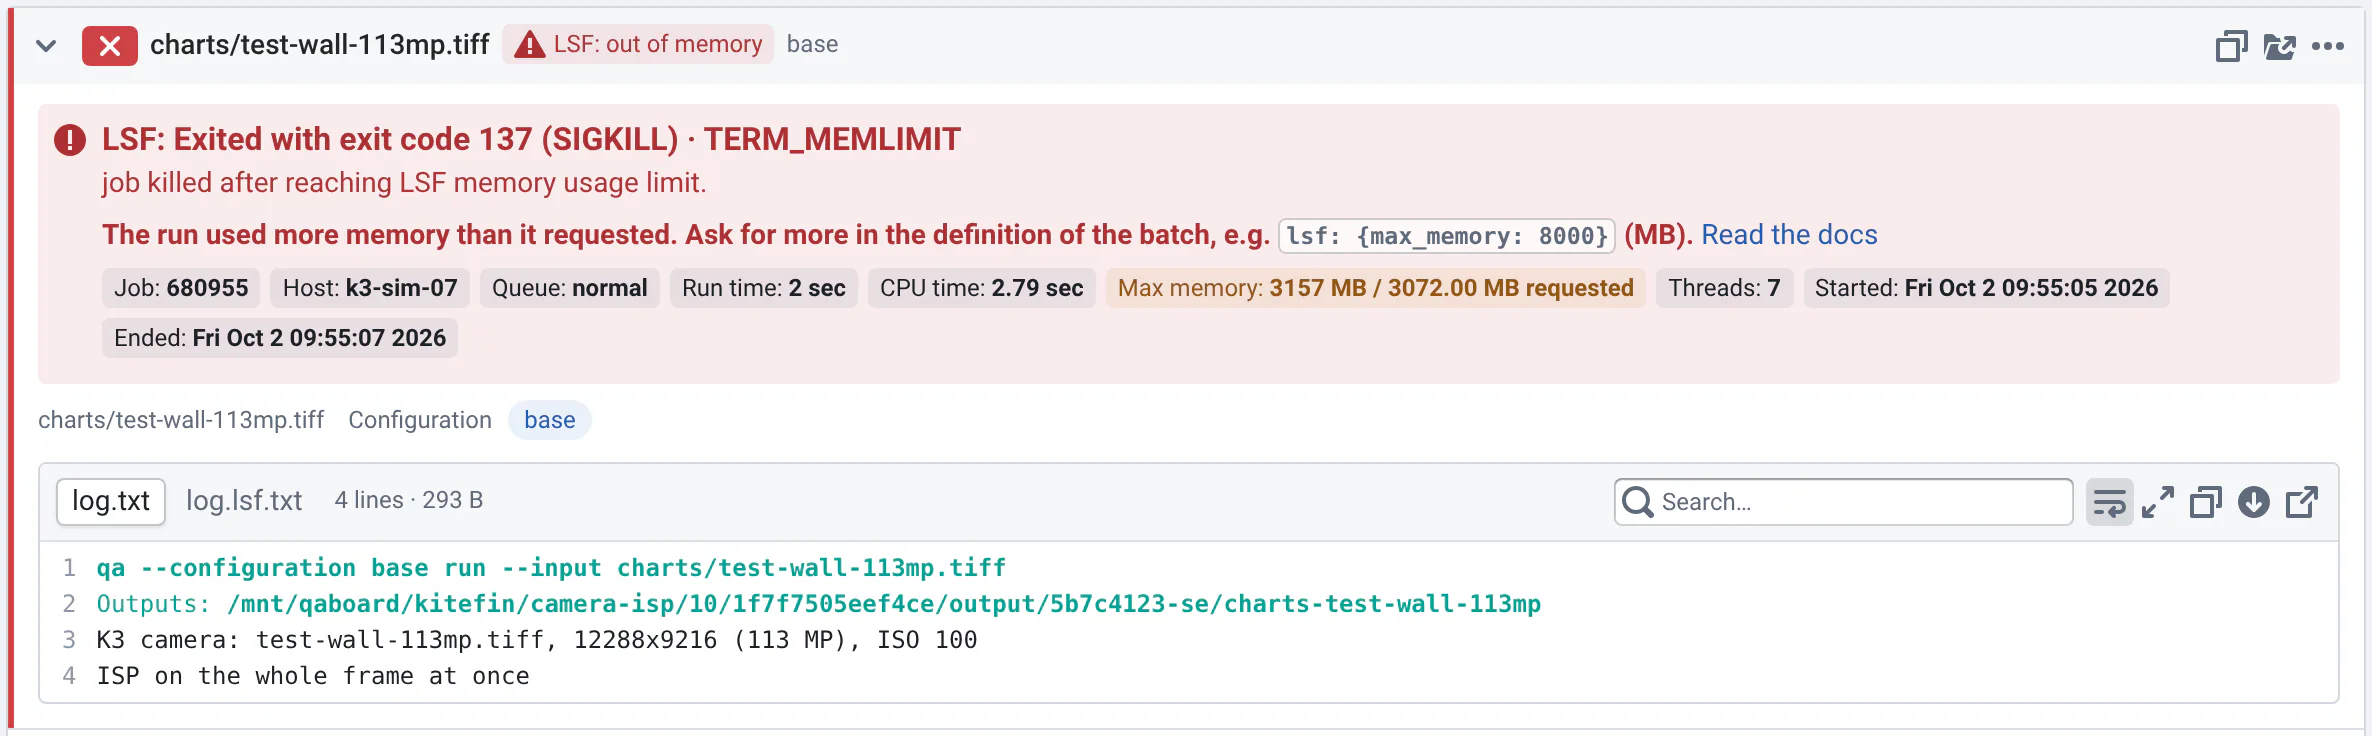Click the Configuration label

pyautogui.click(x=420, y=420)
